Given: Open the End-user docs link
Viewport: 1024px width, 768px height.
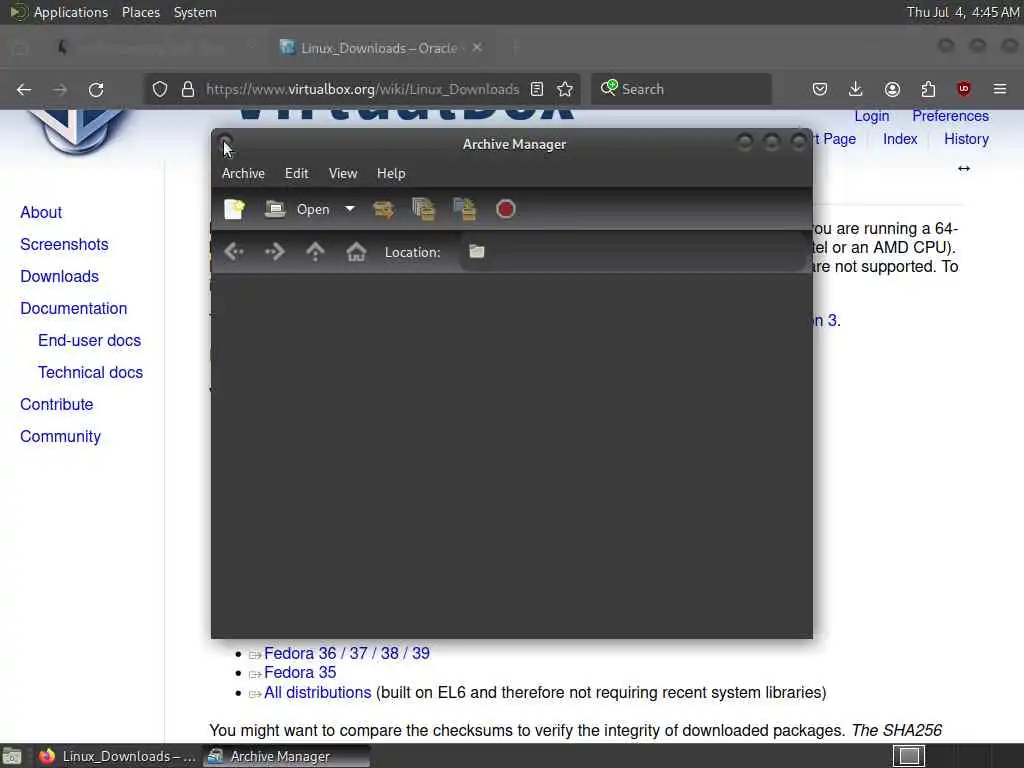Looking at the screenshot, I should 89,340.
